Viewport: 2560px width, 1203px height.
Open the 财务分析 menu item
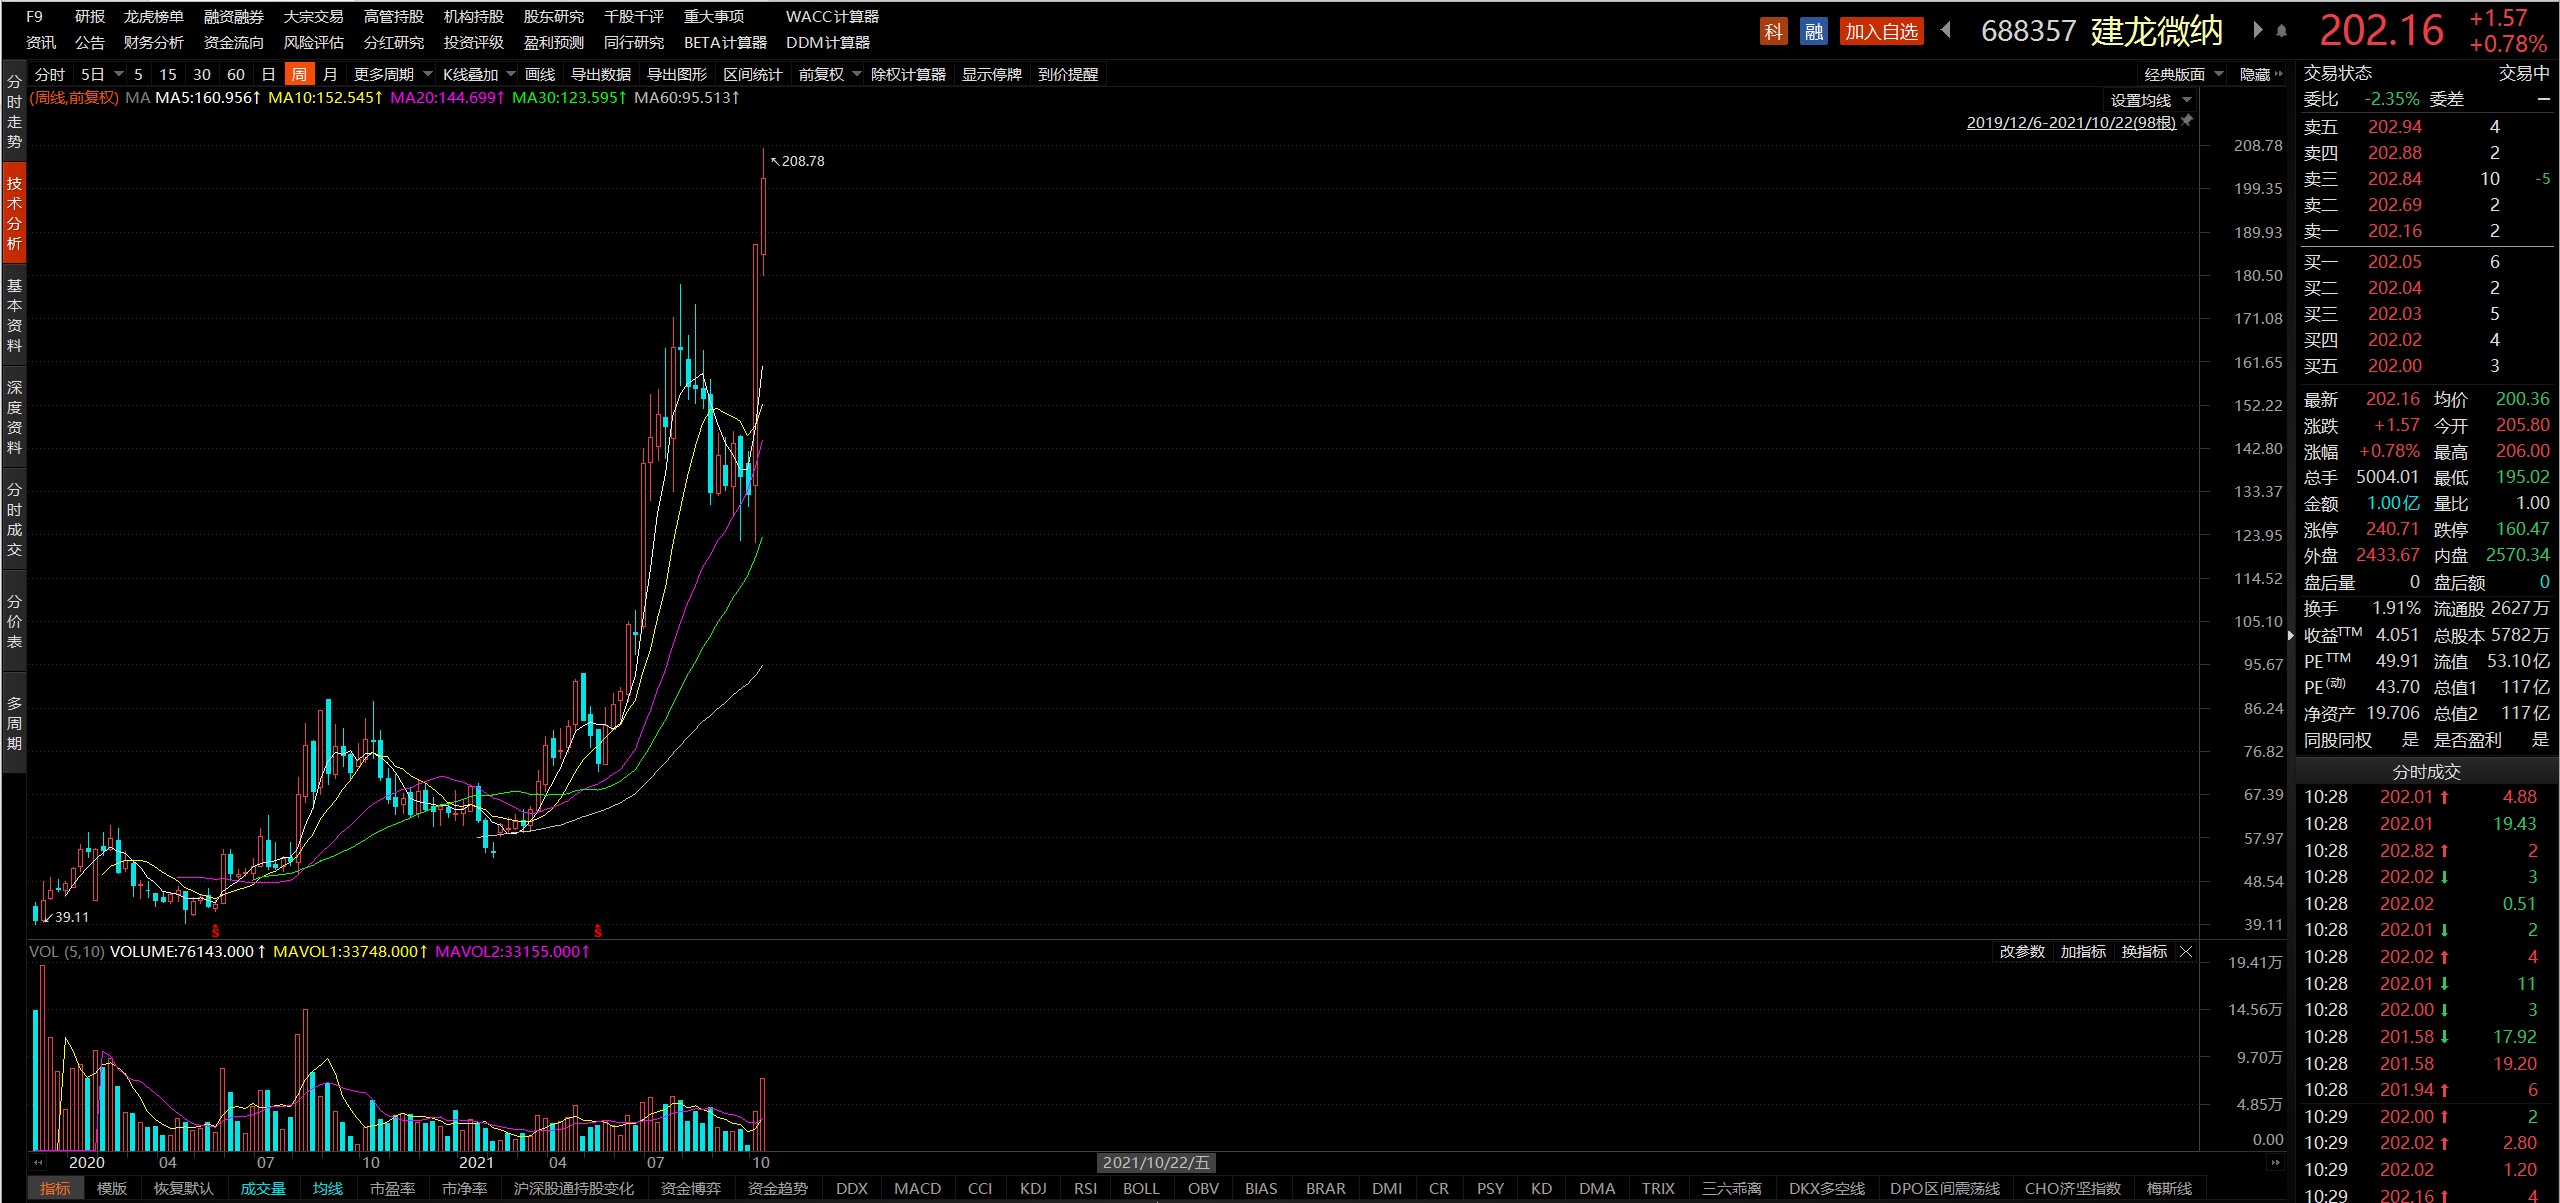tap(153, 43)
